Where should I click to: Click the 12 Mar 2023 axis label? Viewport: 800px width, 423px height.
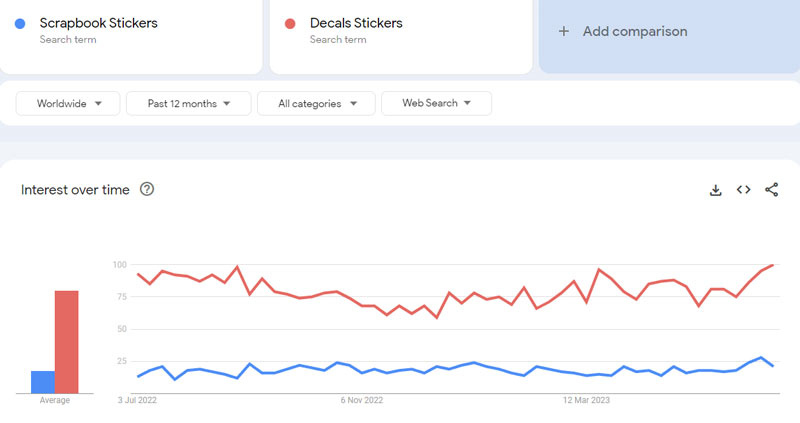click(587, 400)
